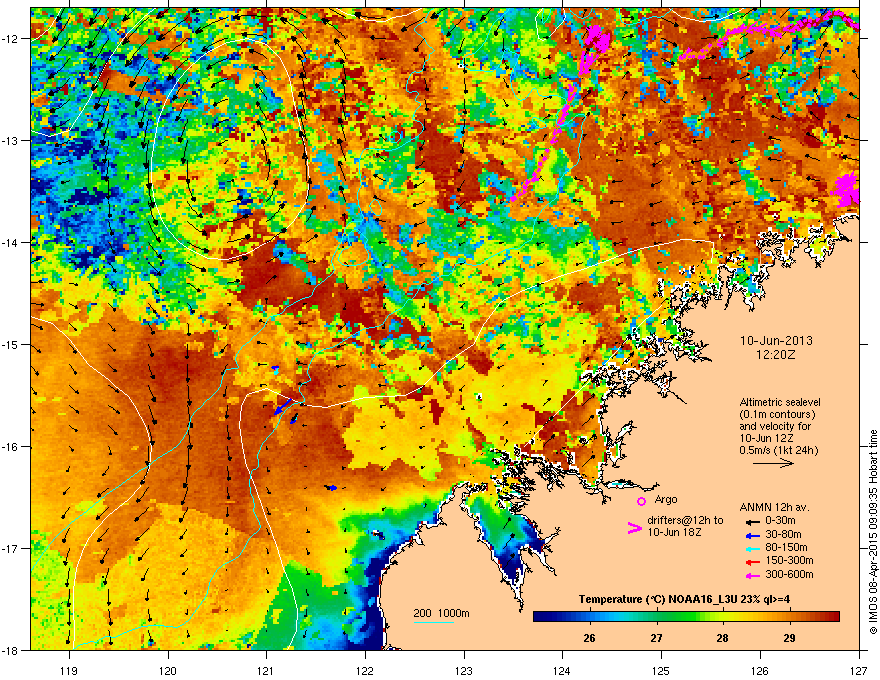This screenshot has height=680, width=880.
Task: Click the latitude axis label -12
Action: click(x=11, y=39)
